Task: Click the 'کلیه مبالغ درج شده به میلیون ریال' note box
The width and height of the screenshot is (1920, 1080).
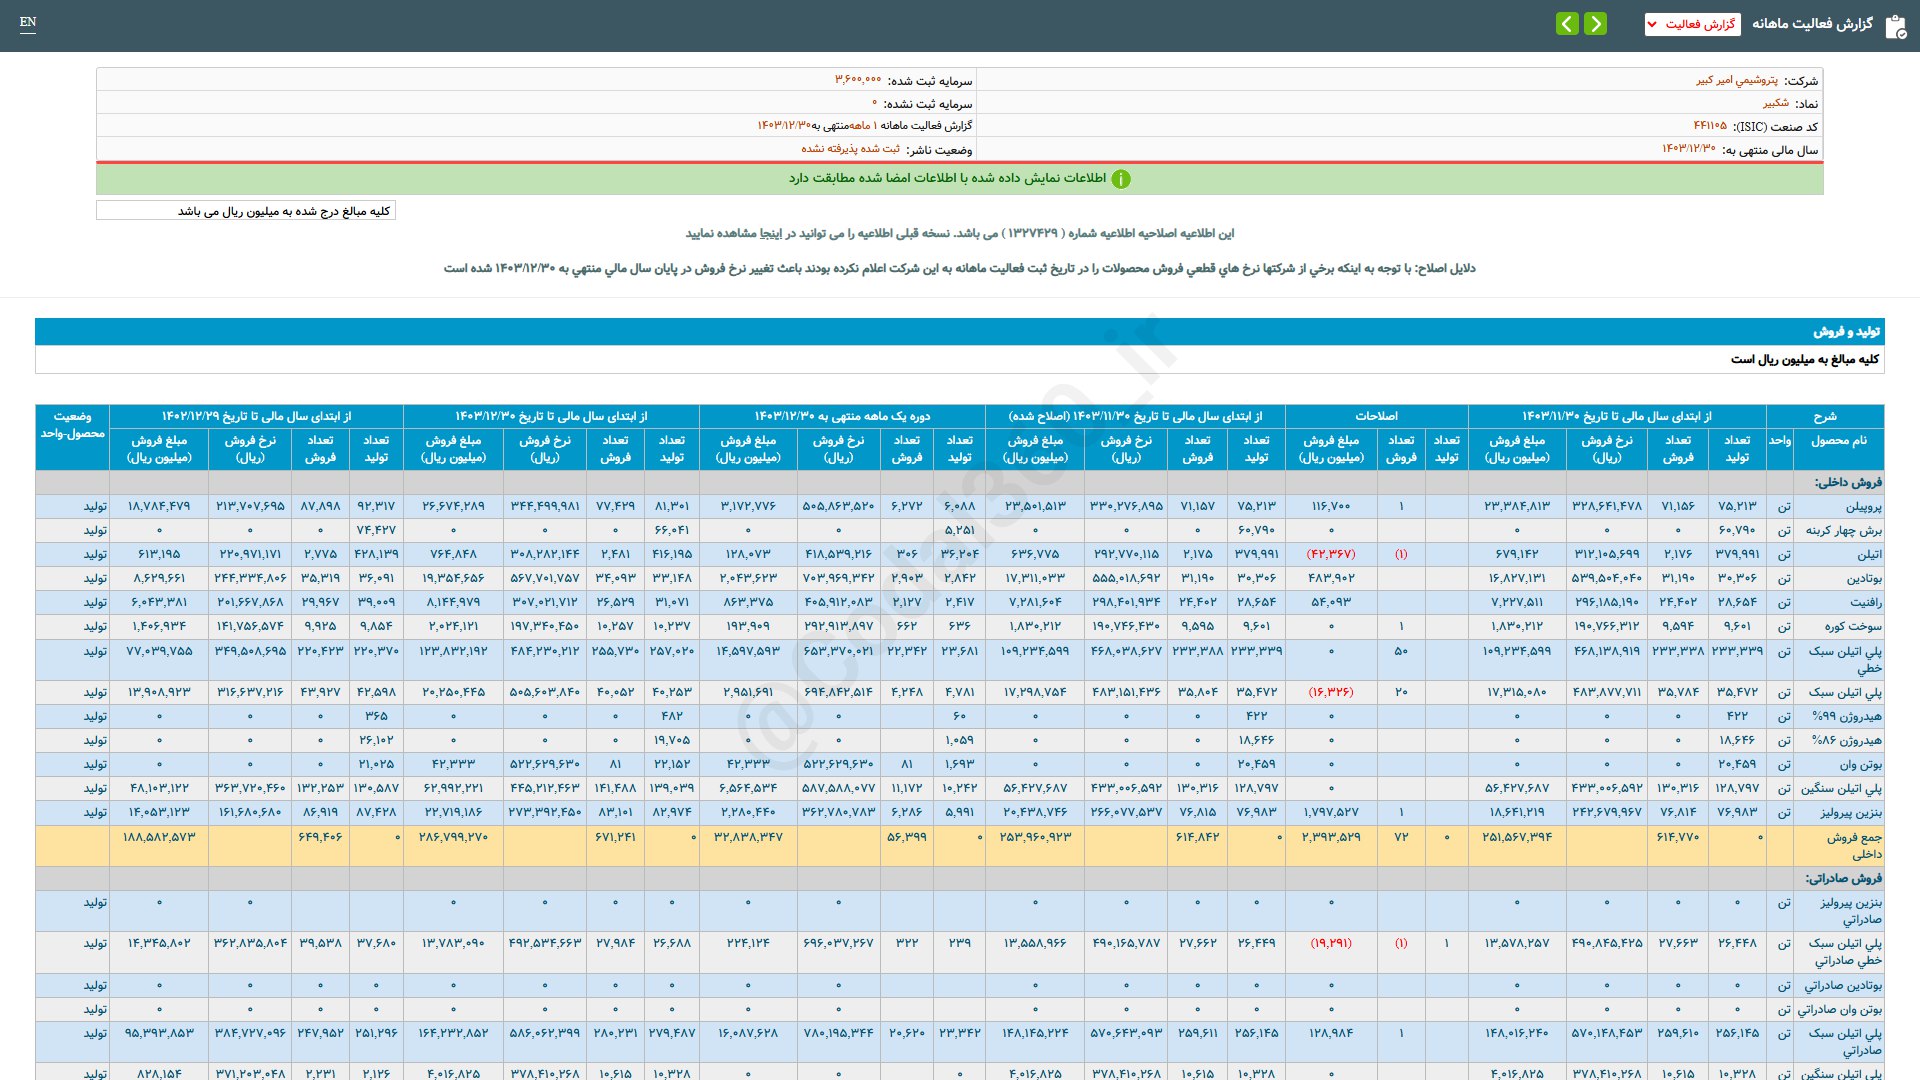Action: [x=246, y=211]
